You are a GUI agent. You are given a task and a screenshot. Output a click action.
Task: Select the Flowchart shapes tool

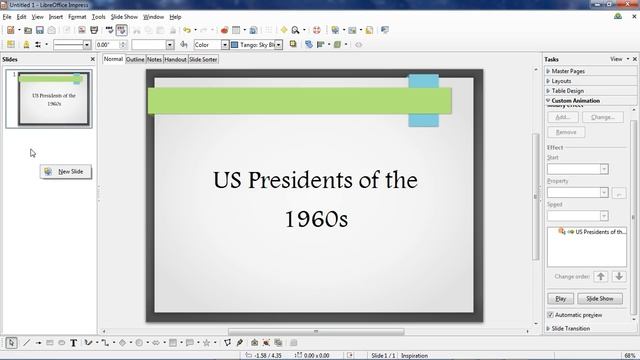pyautogui.click(x=173, y=343)
